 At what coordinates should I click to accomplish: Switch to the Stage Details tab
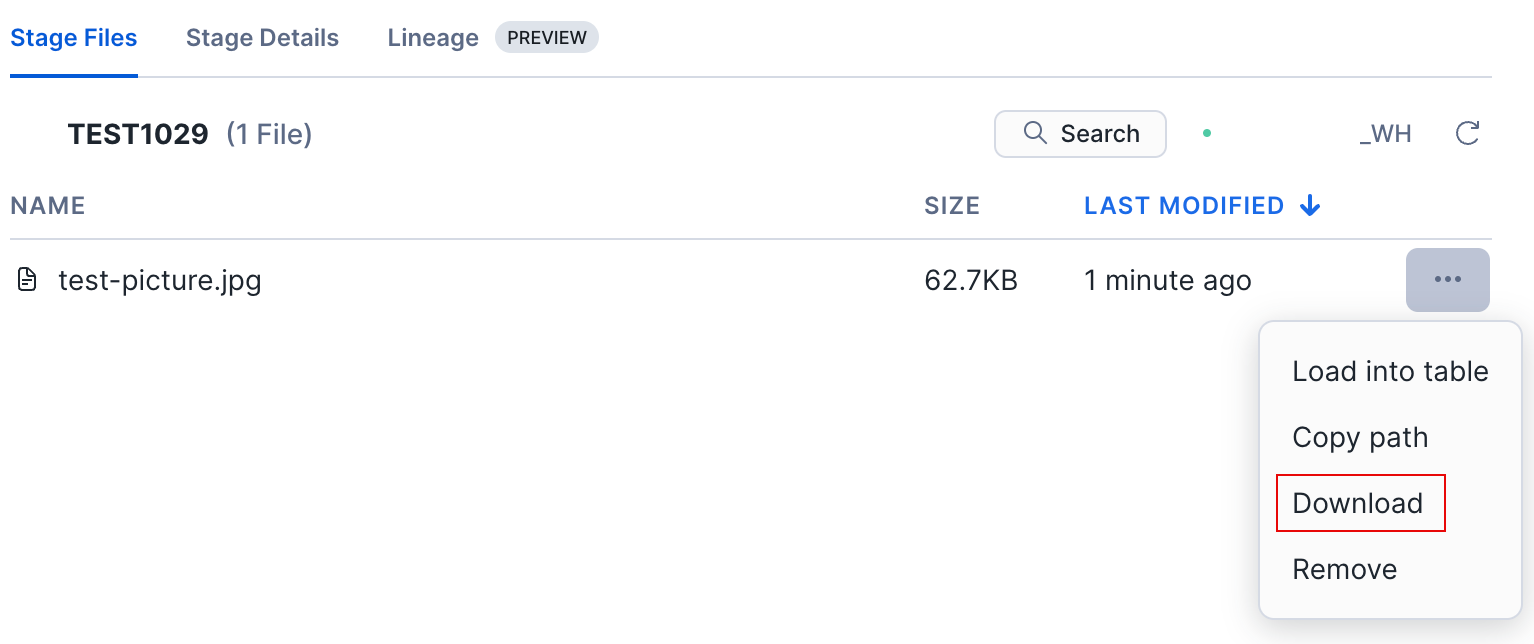pyautogui.click(x=261, y=37)
